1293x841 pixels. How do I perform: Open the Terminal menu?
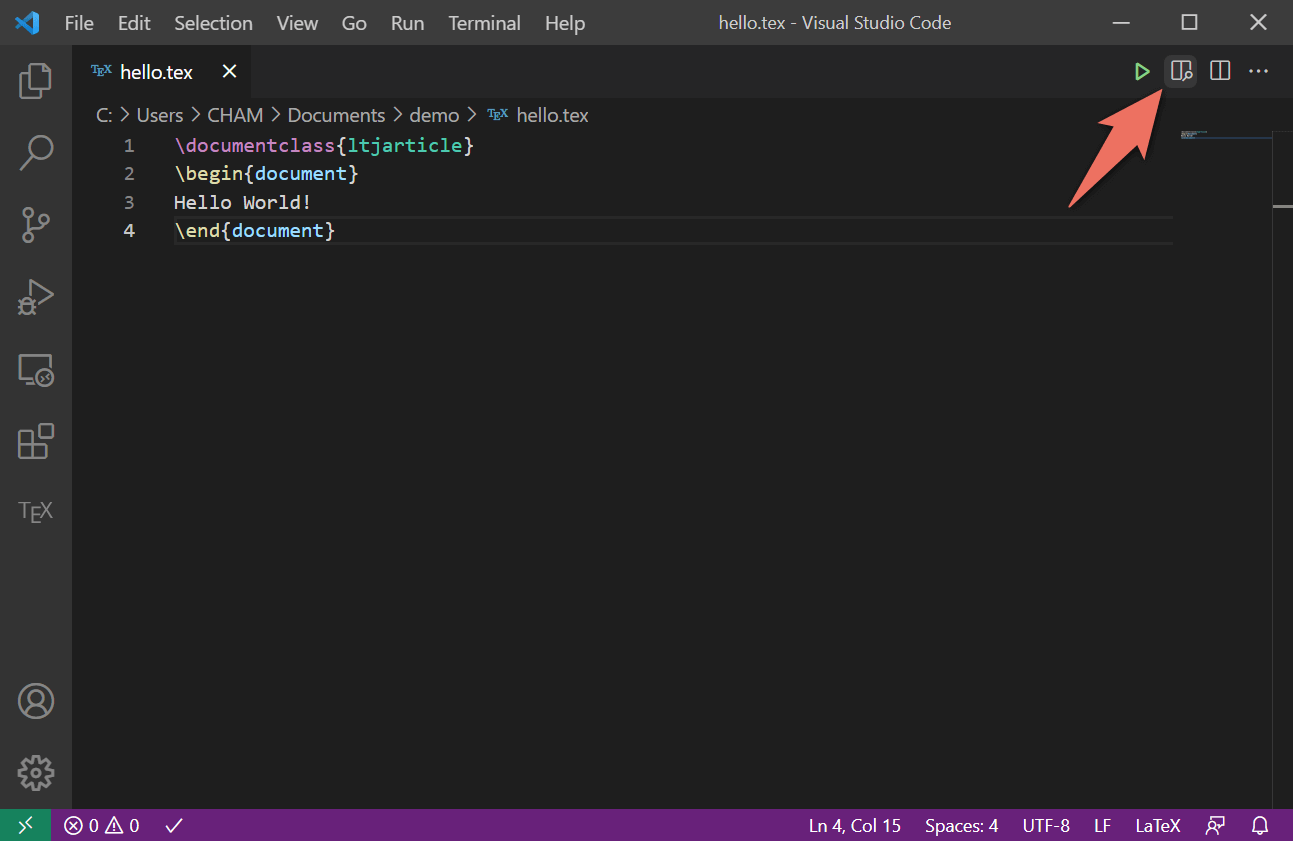coord(484,23)
